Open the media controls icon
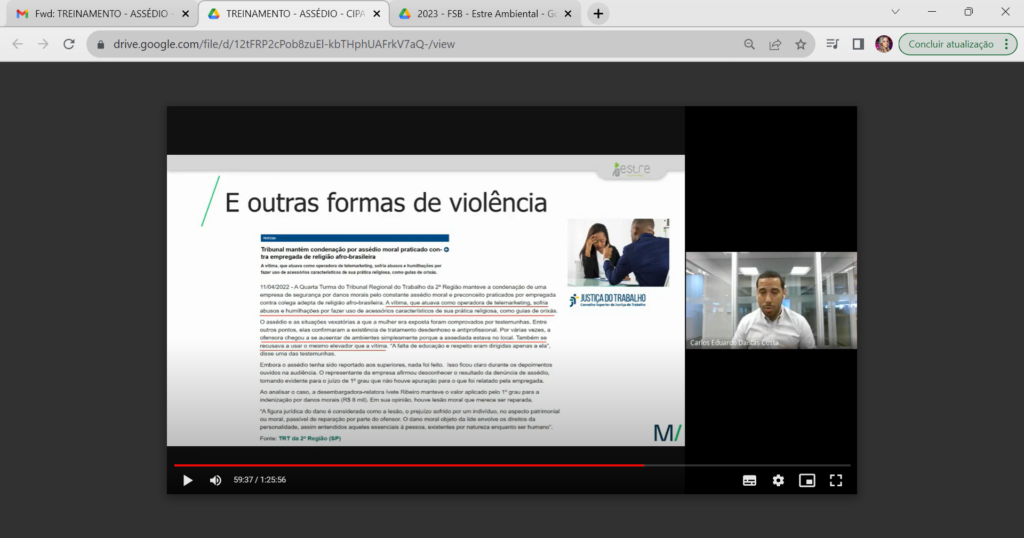This screenshot has height=538, width=1024. (833, 44)
